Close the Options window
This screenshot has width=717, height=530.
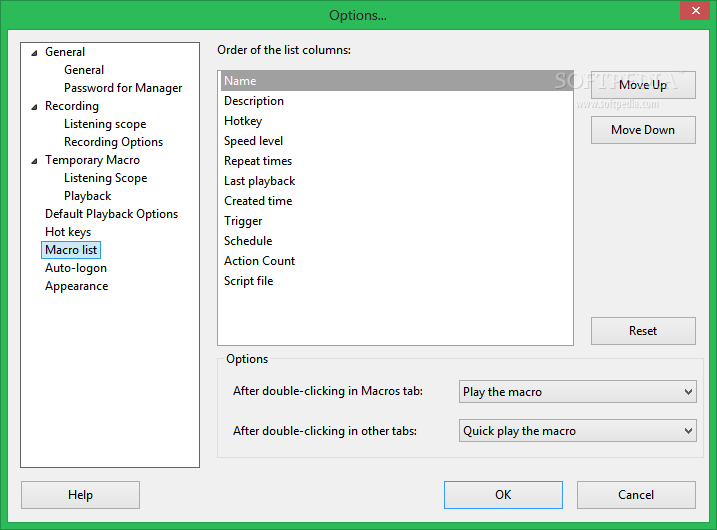click(695, 11)
